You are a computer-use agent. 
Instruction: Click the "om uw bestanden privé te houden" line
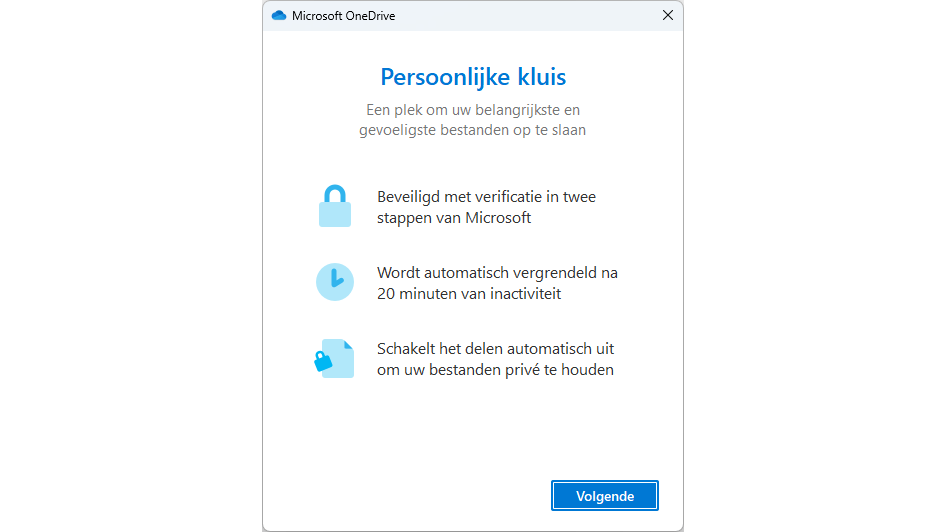[x=495, y=370]
